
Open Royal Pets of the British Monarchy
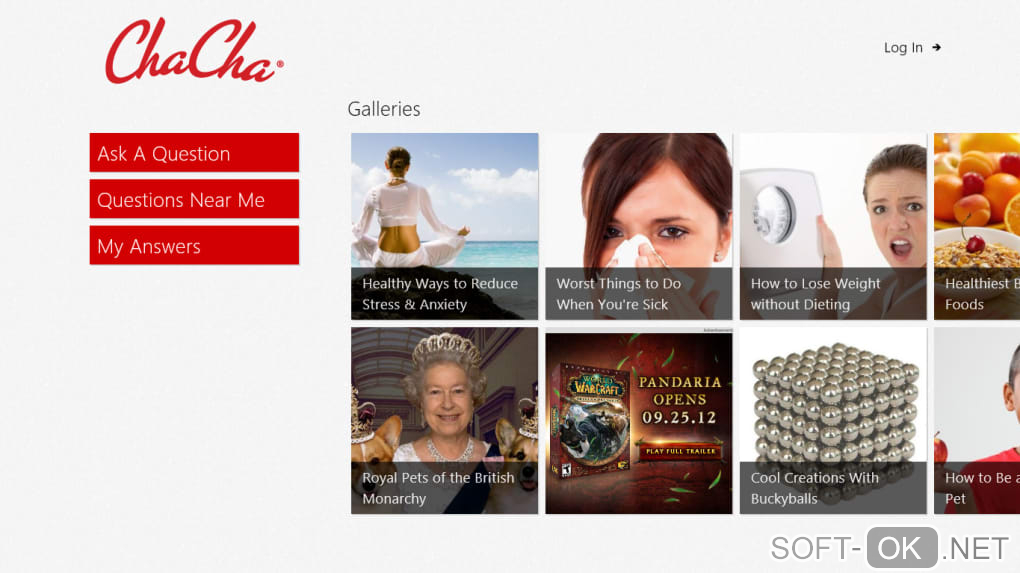coord(444,420)
